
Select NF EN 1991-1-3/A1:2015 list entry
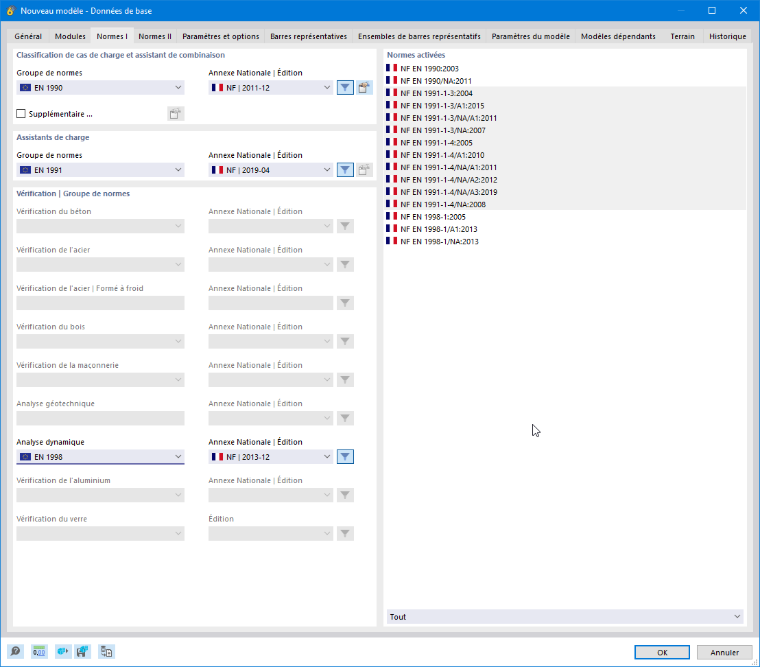(565, 106)
